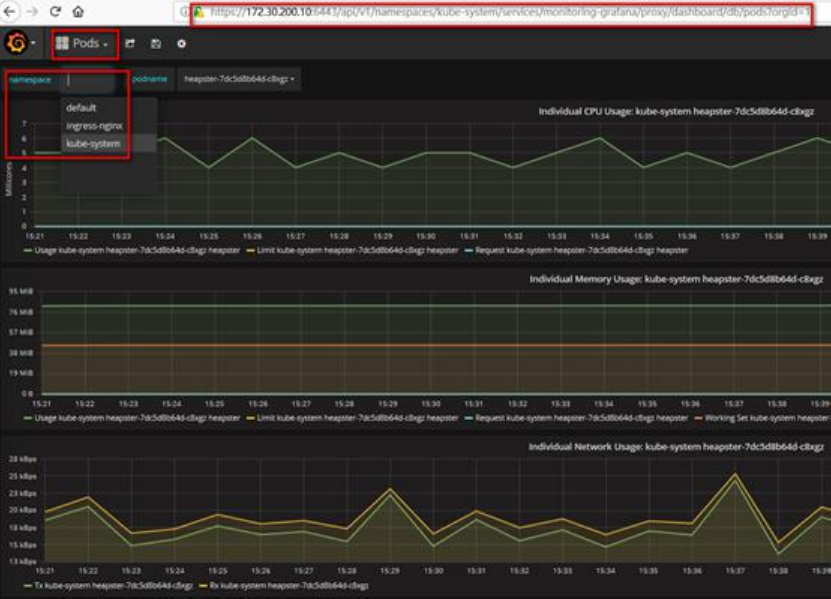Open the Pods dashboard picker dropdown
This screenshot has height=599, width=831.
click(83, 44)
